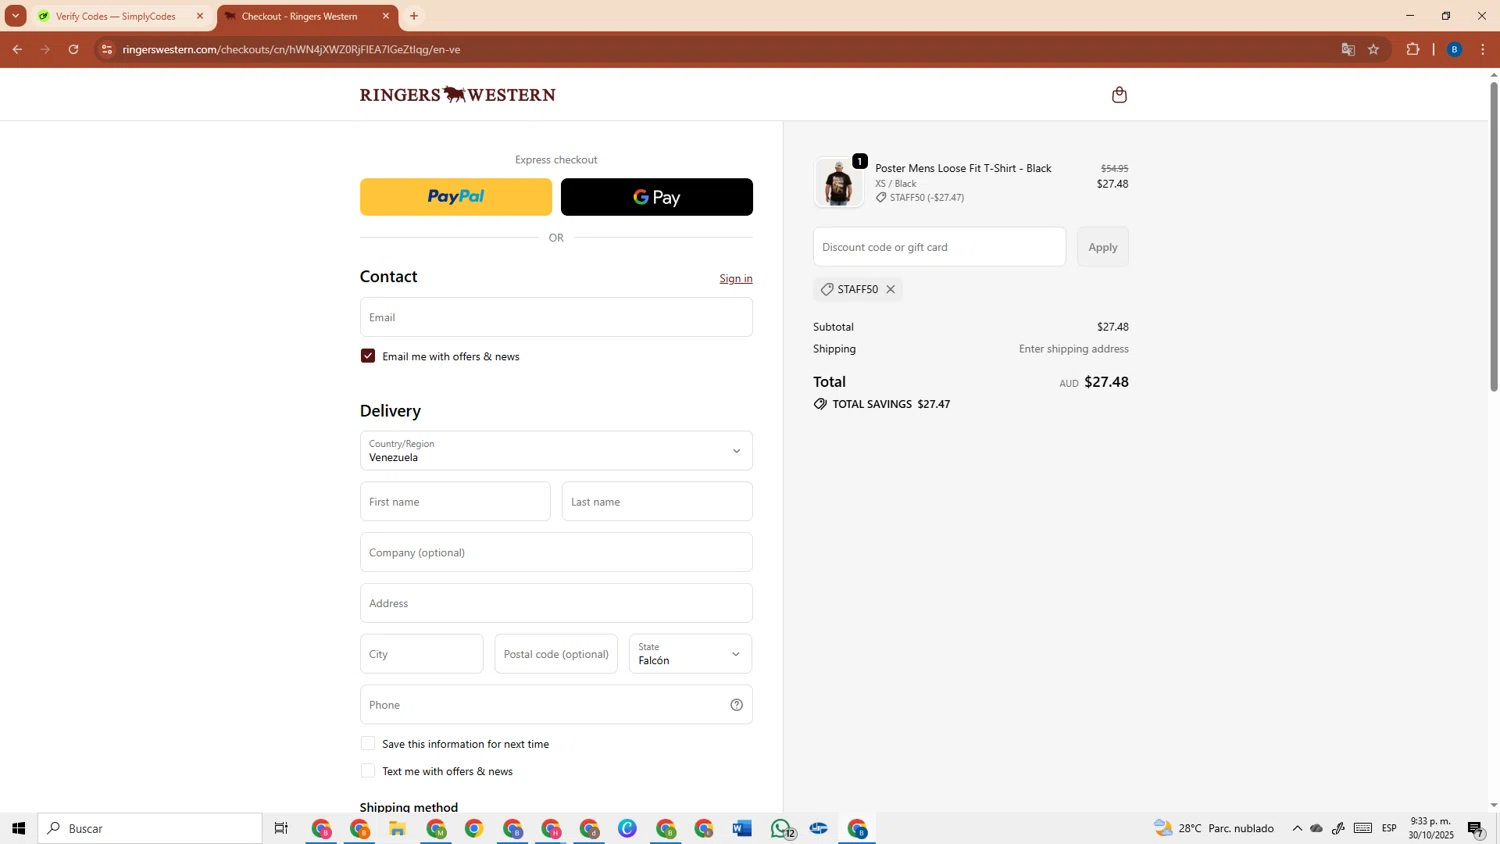The height and width of the screenshot is (844, 1500).
Task: Open the OneDrive cloud tray icon
Action: coord(1317,828)
